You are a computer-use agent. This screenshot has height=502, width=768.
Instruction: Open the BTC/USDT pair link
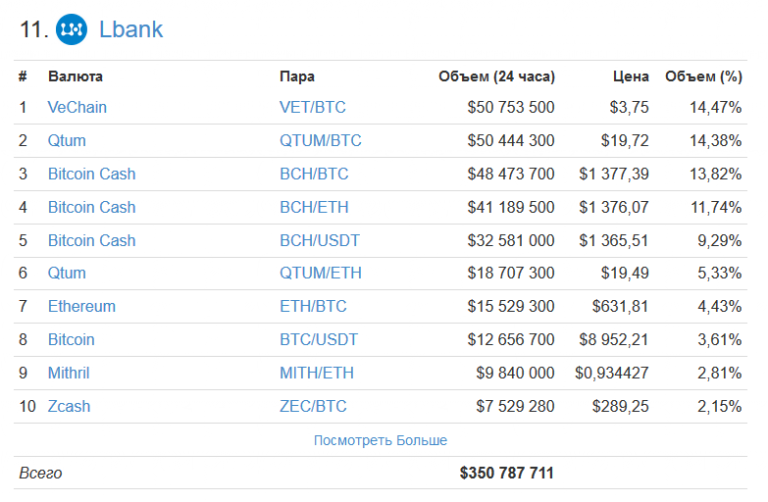tap(319, 340)
